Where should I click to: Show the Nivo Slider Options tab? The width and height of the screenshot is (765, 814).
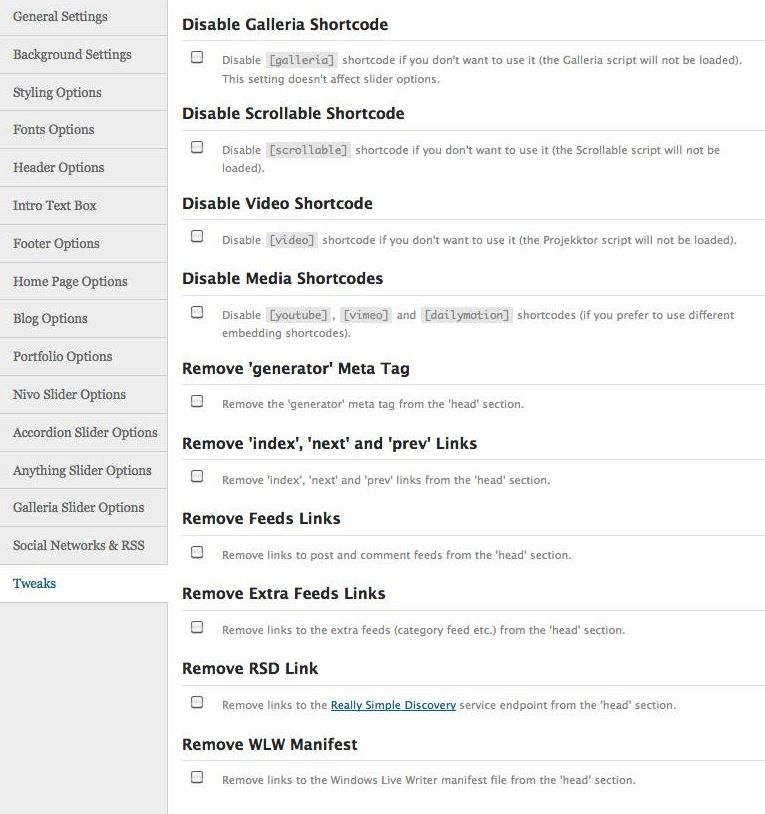(69, 394)
